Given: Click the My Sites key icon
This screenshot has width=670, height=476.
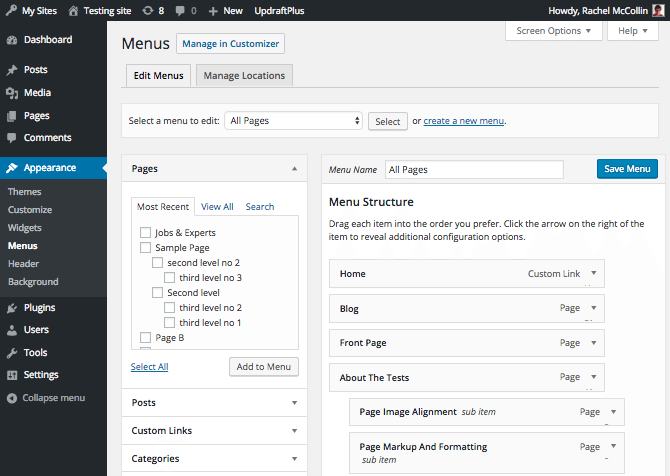Looking at the screenshot, I should pyautogui.click(x=11, y=10).
